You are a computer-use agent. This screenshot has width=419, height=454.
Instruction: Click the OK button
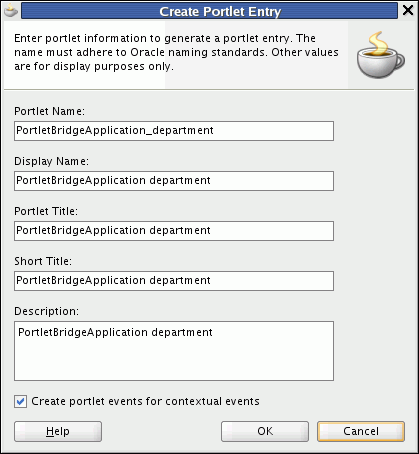click(265, 431)
